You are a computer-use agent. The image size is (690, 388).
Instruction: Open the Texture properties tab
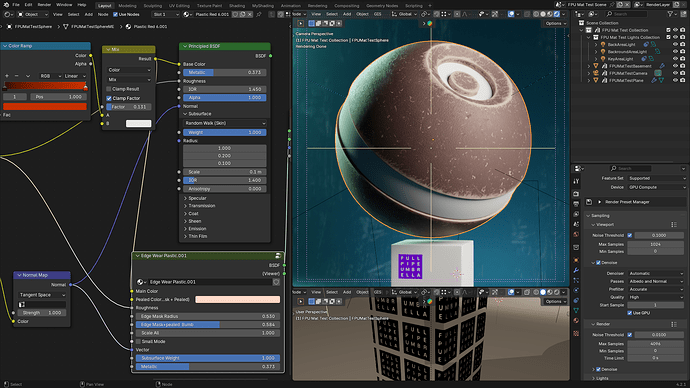pyautogui.click(x=576, y=333)
